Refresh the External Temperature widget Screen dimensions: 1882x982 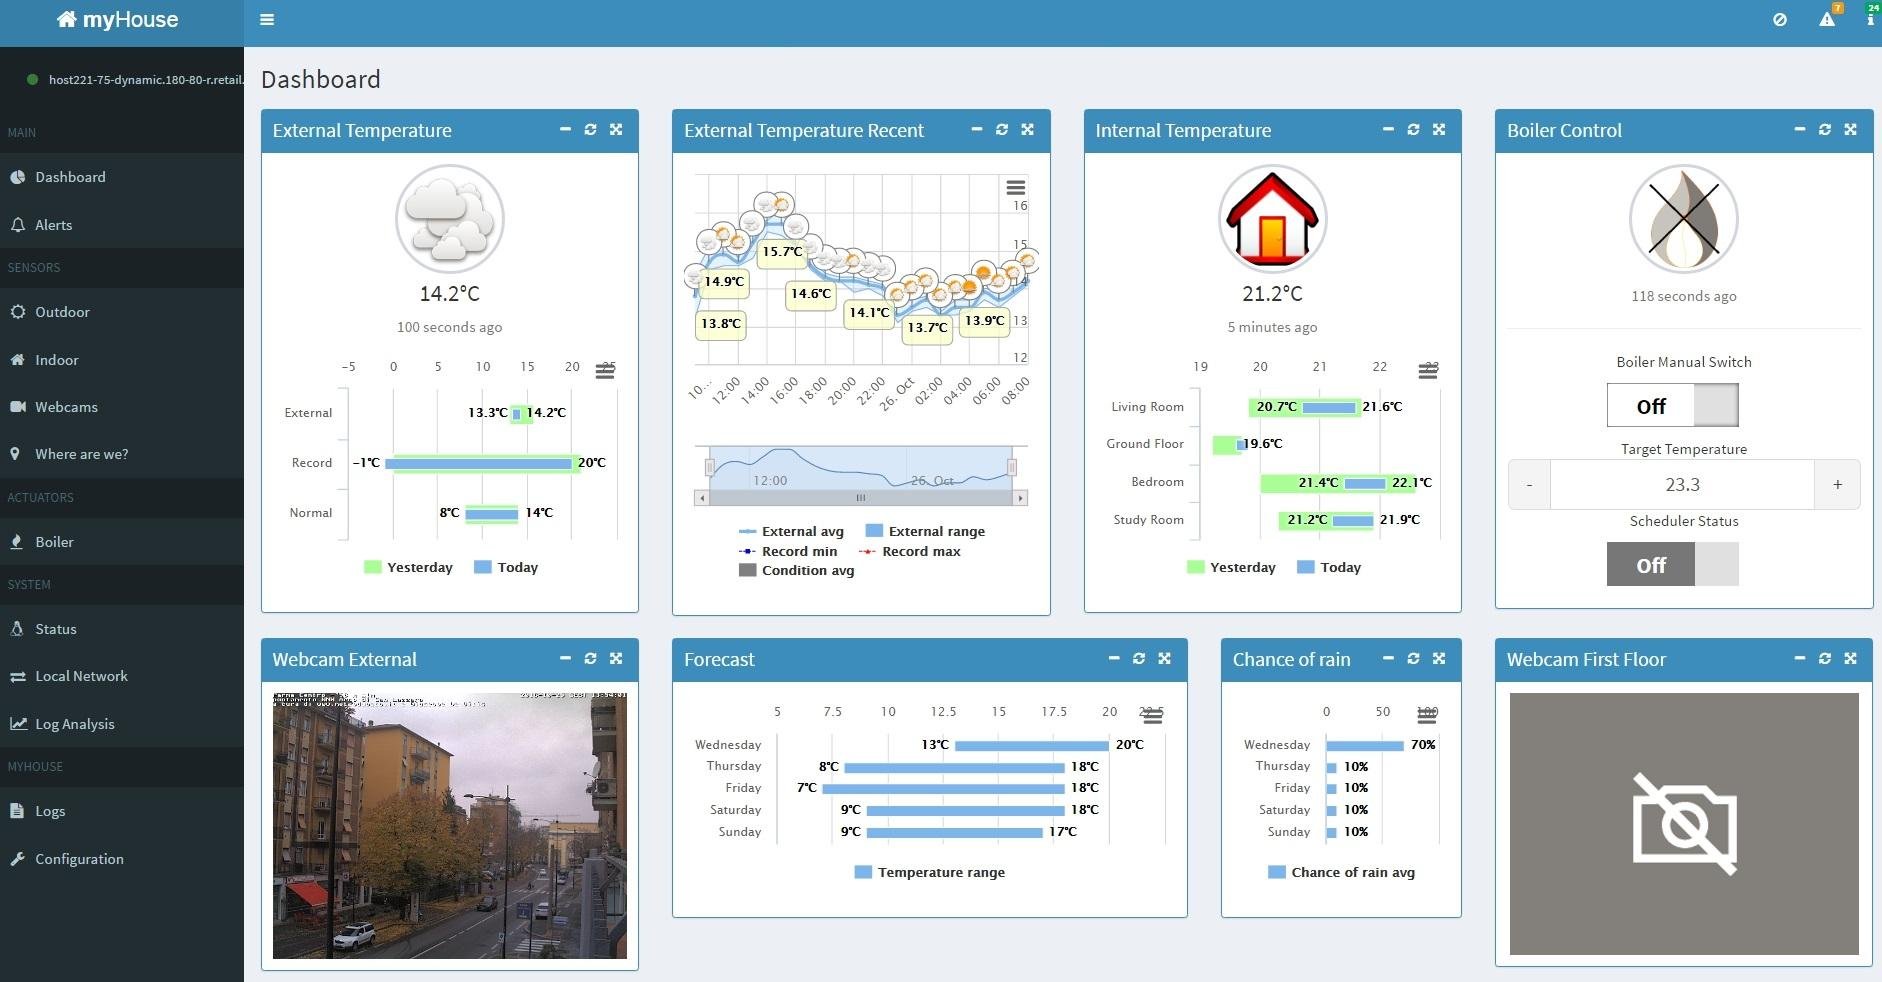(591, 130)
